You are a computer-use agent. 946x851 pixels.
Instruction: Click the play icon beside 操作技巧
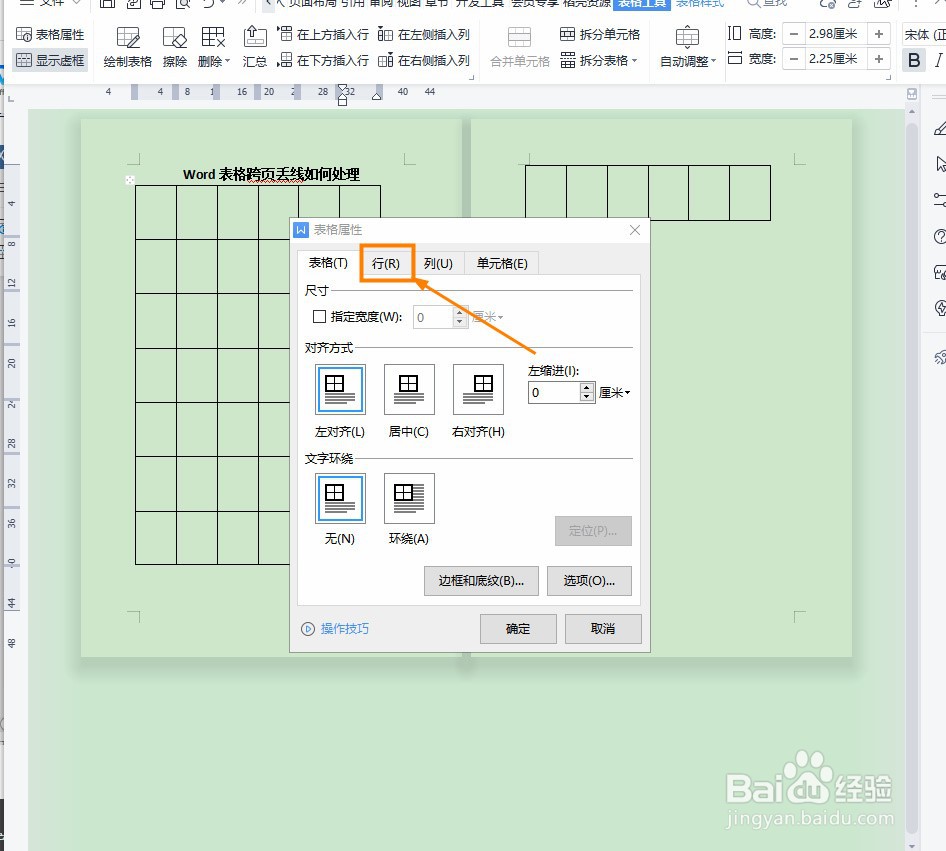(308, 629)
